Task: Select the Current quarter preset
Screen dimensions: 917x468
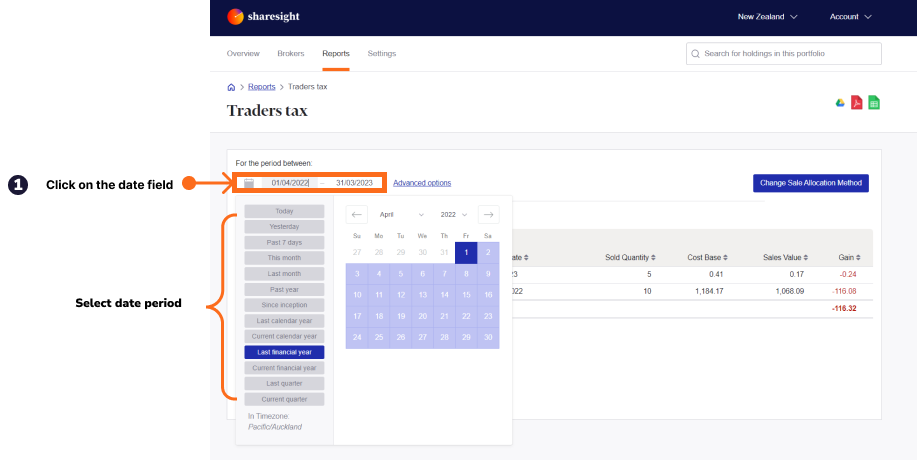Action: coord(284,400)
